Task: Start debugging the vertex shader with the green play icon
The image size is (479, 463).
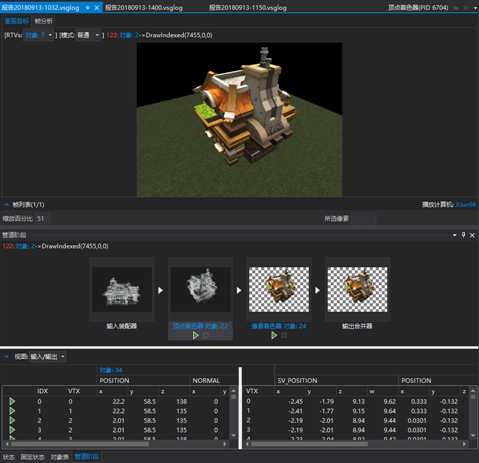Action: coord(196,335)
